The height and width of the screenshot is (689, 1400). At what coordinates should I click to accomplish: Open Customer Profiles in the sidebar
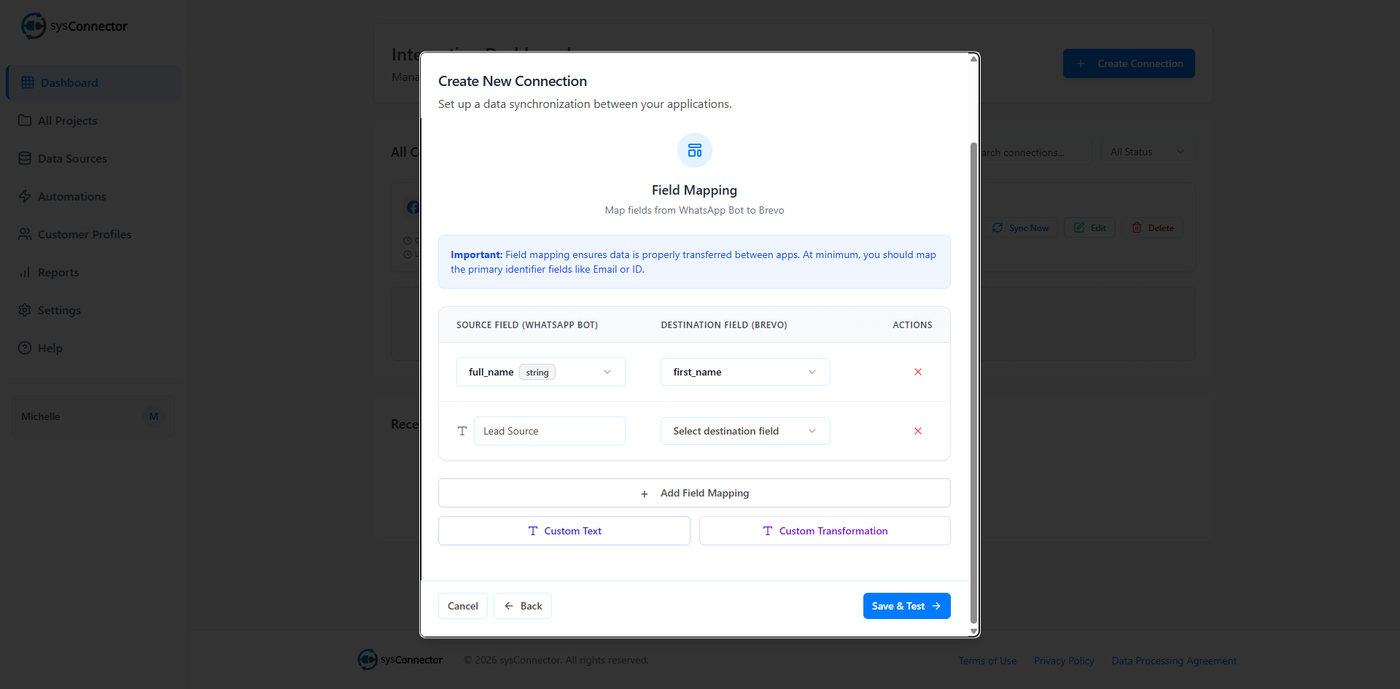(84, 235)
